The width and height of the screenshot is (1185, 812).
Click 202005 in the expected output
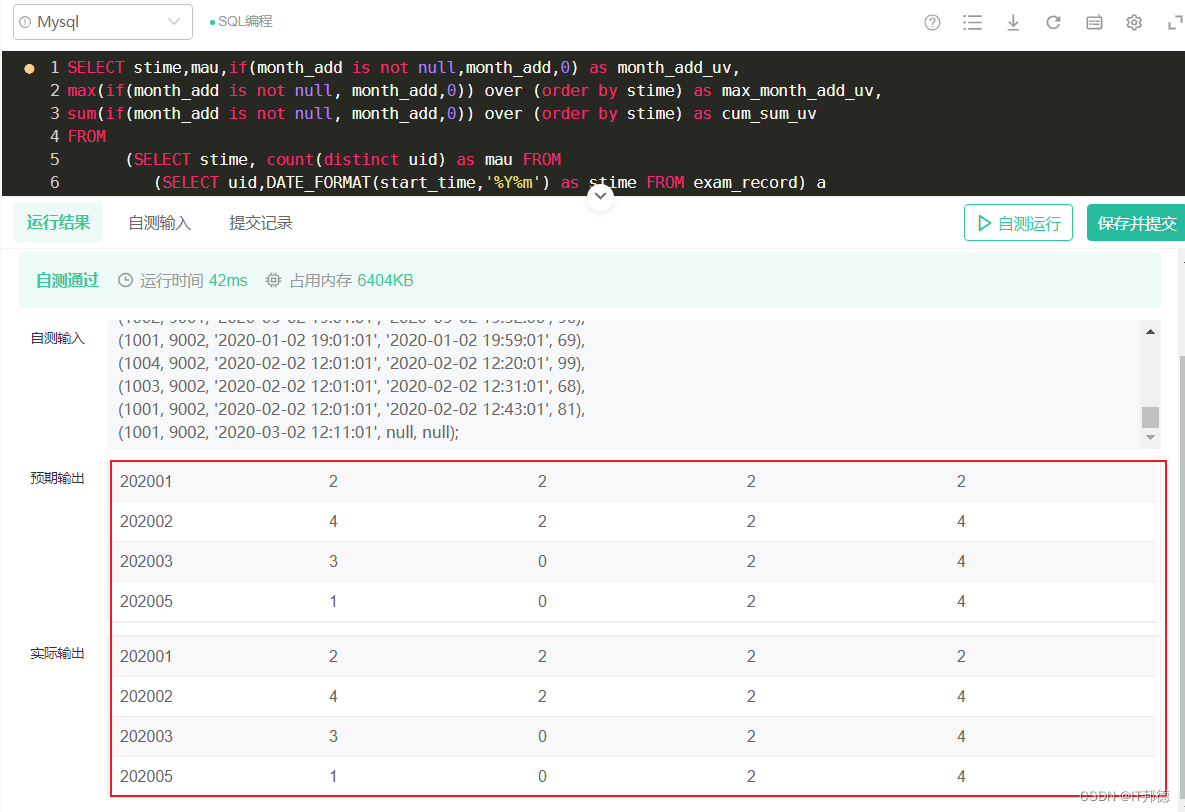tap(146, 602)
